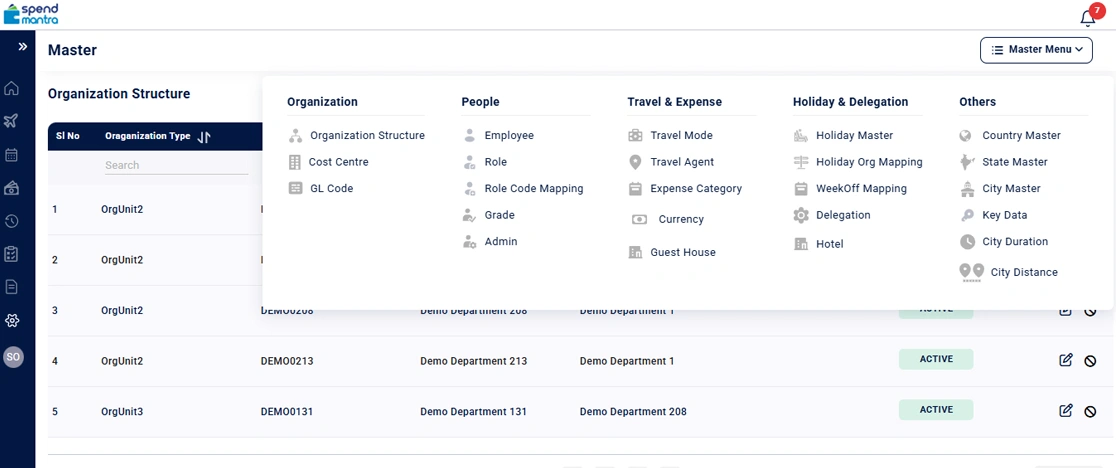This screenshot has height=468, width=1116.
Task: Open the calendar icon in sidebar
Action: point(11,155)
